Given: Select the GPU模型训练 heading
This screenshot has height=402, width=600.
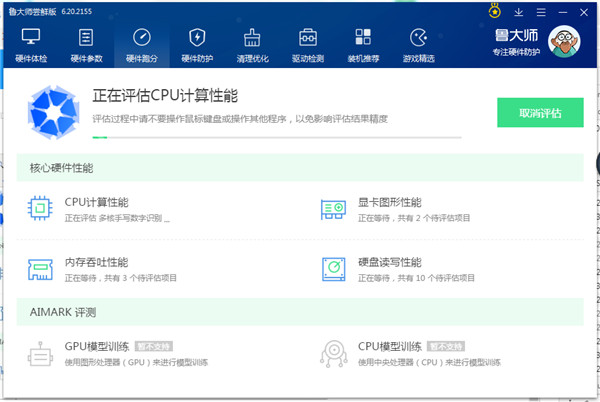Looking at the screenshot, I should (x=97, y=346).
